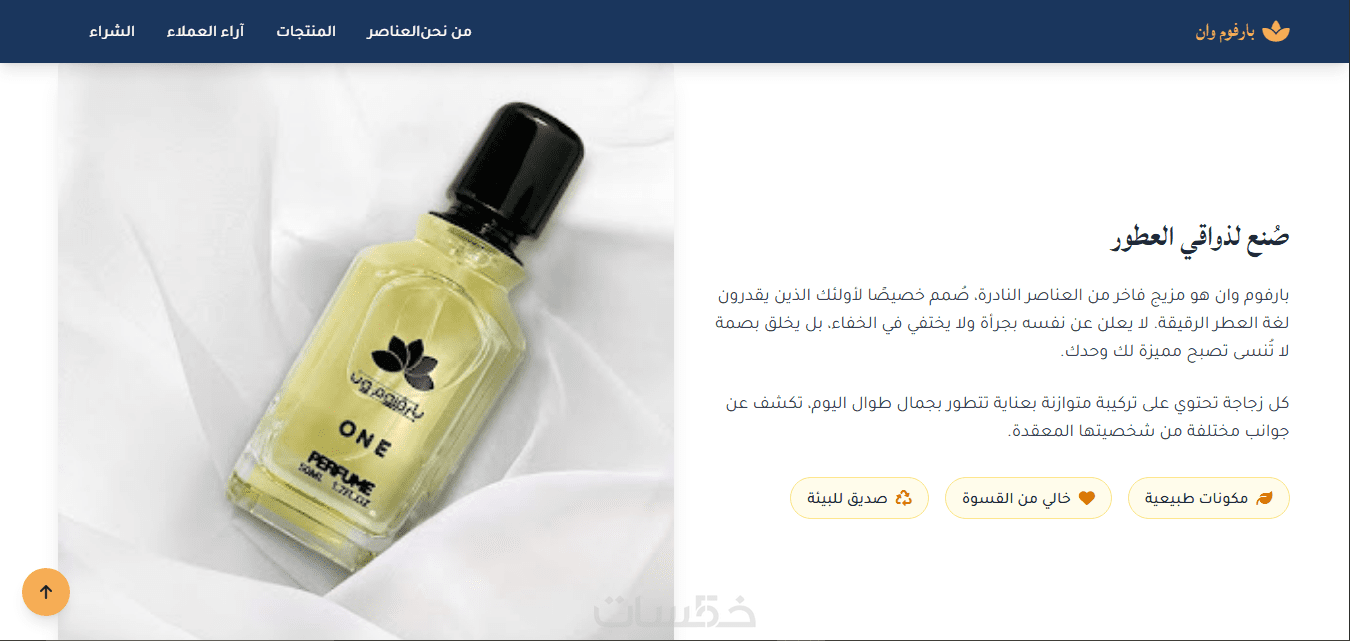The height and width of the screenshot is (641, 1350).
Task: Click the ONE text on the bottle
Action: (365, 439)
